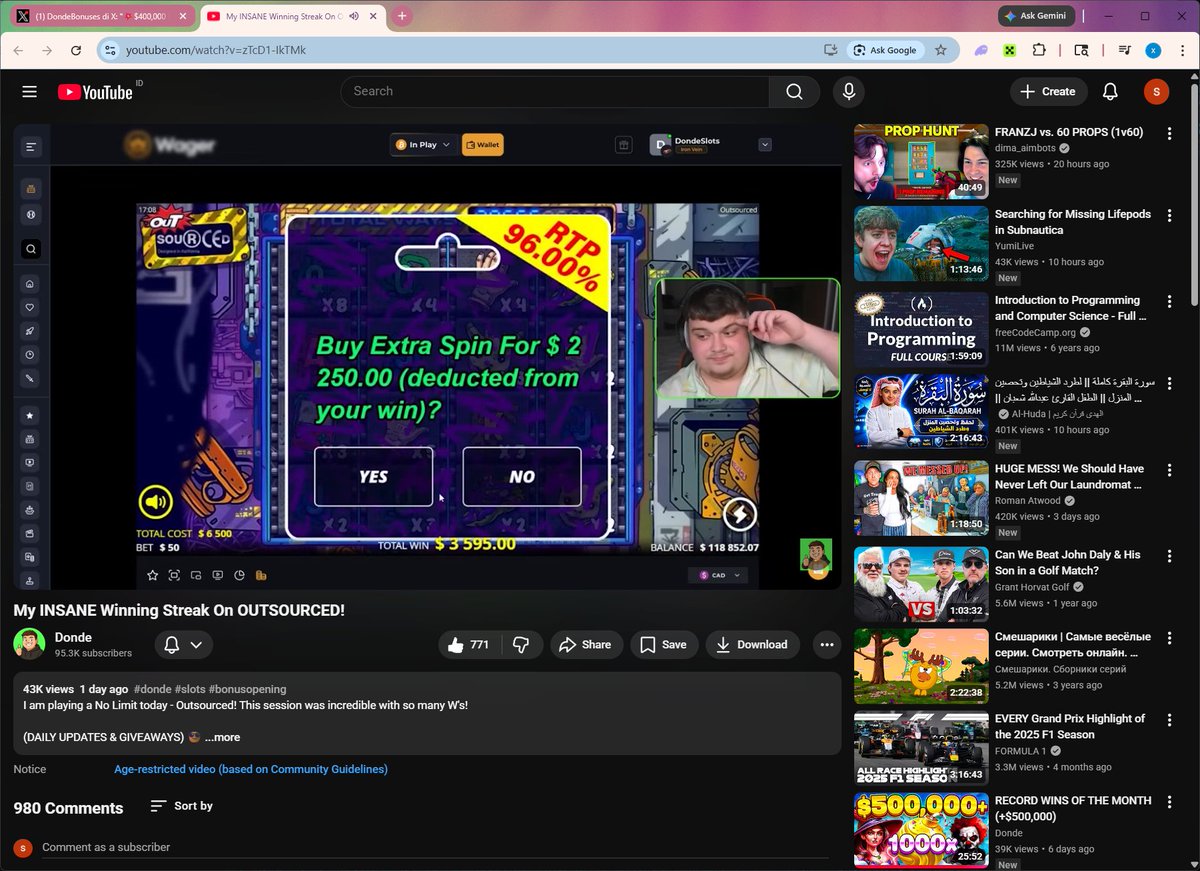
Task: Bookmark this page with star icon
Action: 940,50
